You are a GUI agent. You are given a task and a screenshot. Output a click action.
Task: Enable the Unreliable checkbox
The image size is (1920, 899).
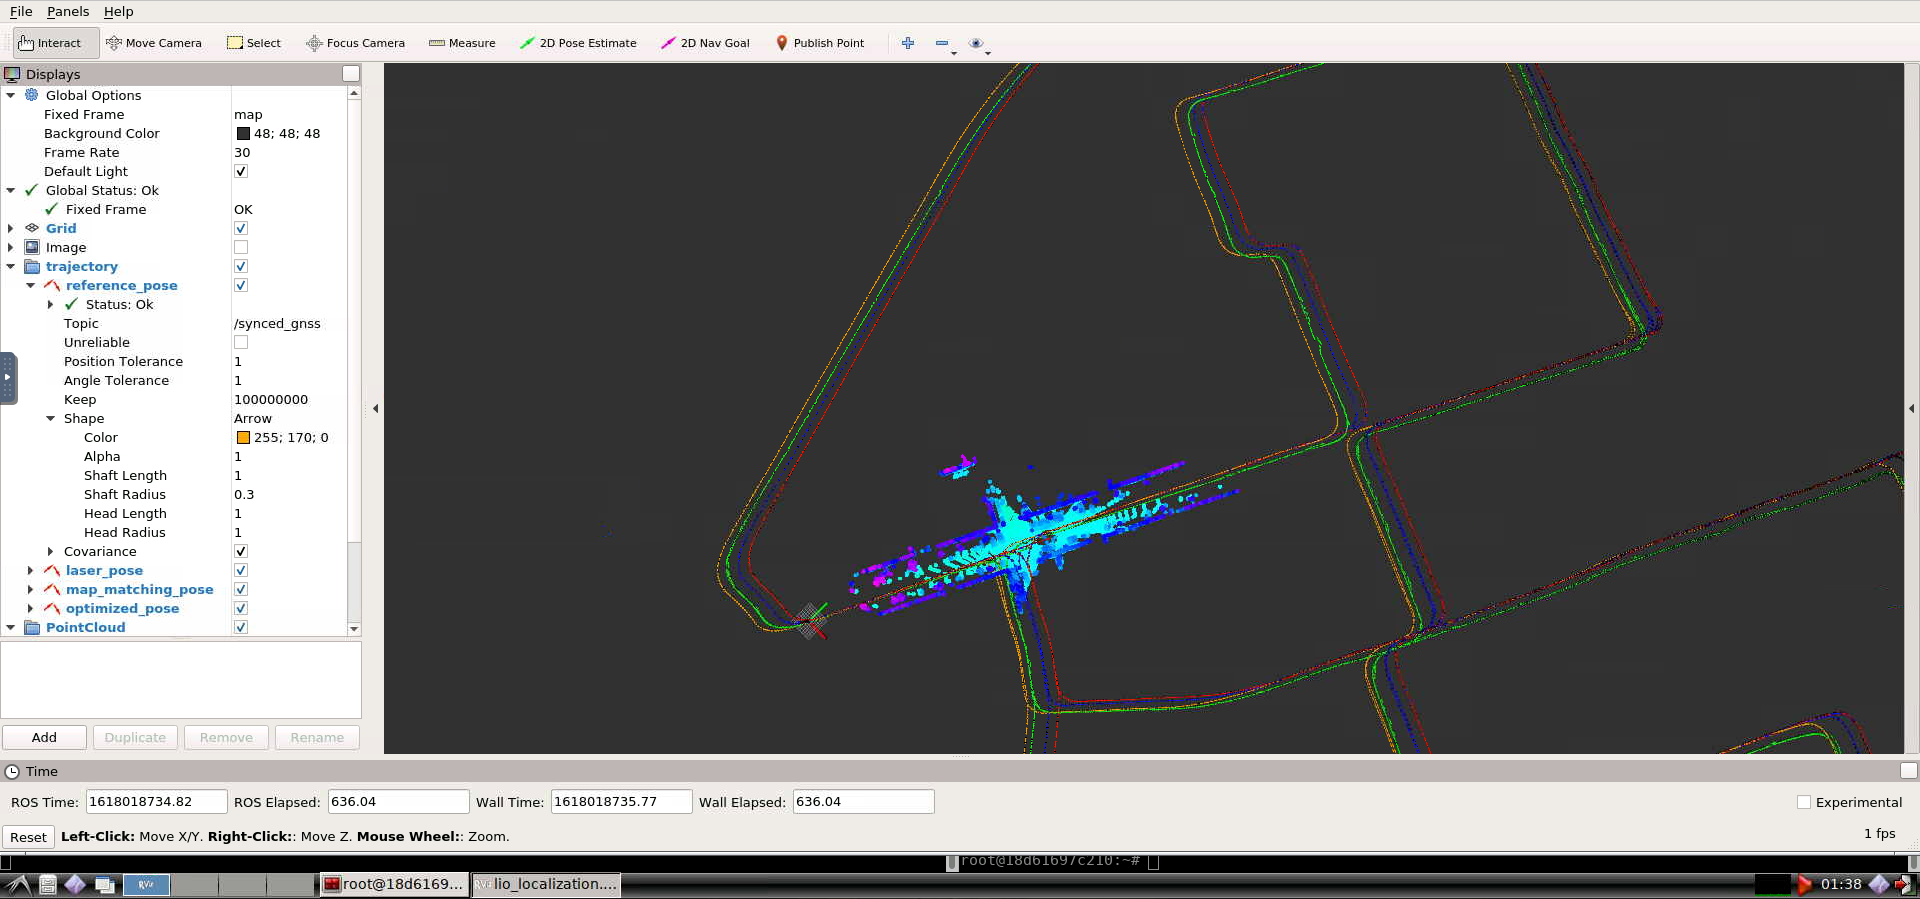pyautogui.click(x=241, y=342)
